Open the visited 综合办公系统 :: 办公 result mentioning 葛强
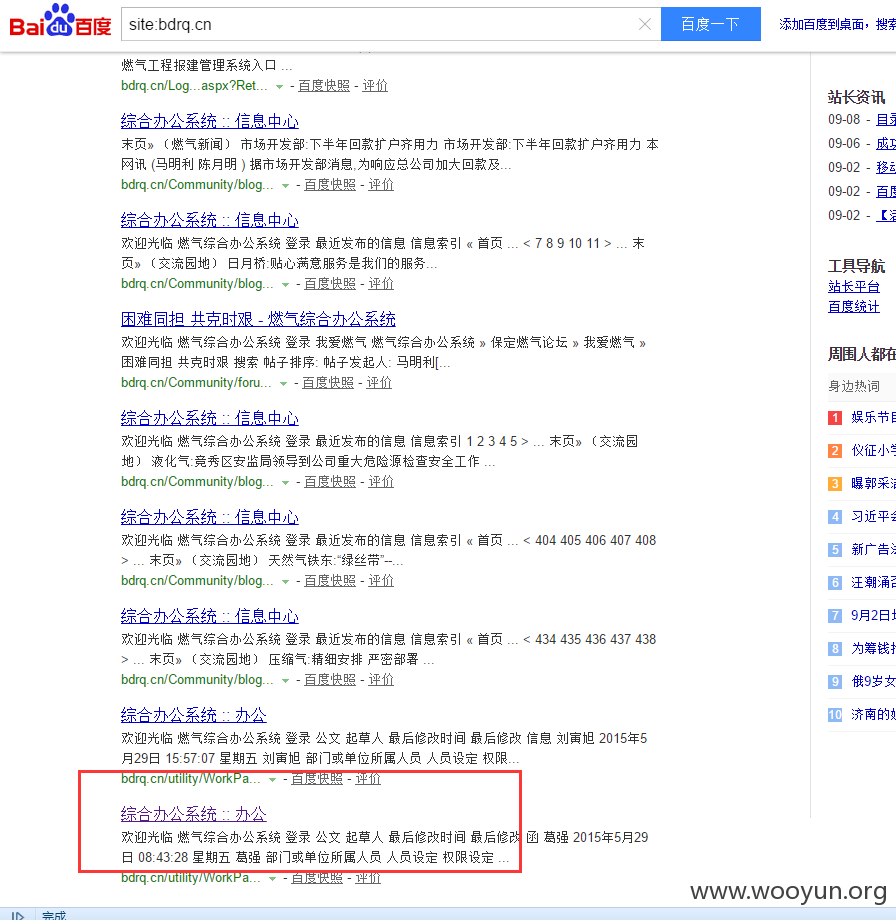Image resolution: width=896 pixels, height=920 pixels. [x=194, y=816]
